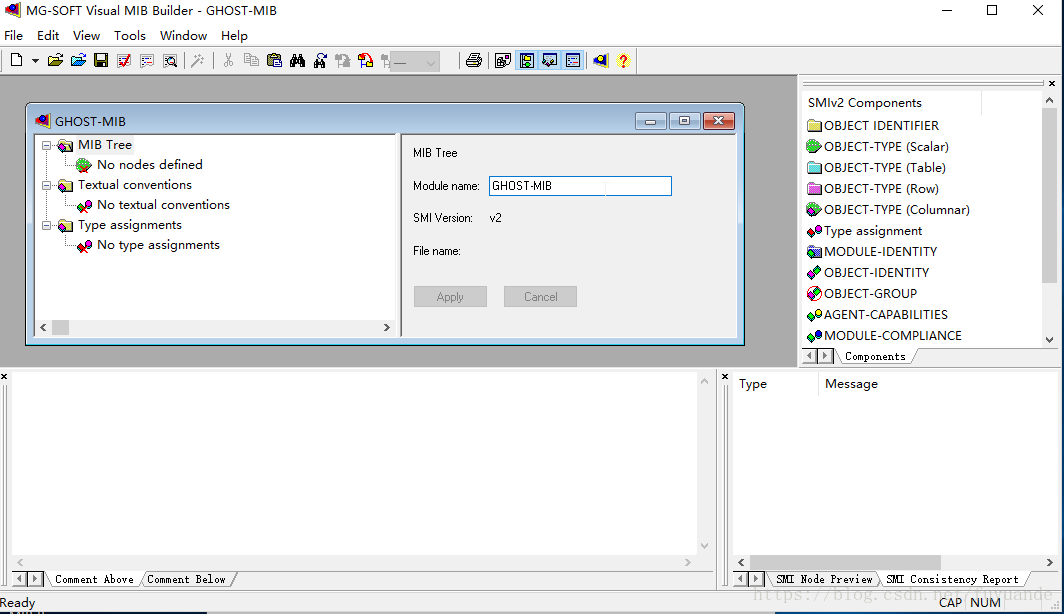1064x614 pixels.
Task: Open the Window menu
Action: pyautogui.click(x=183, y=35)
